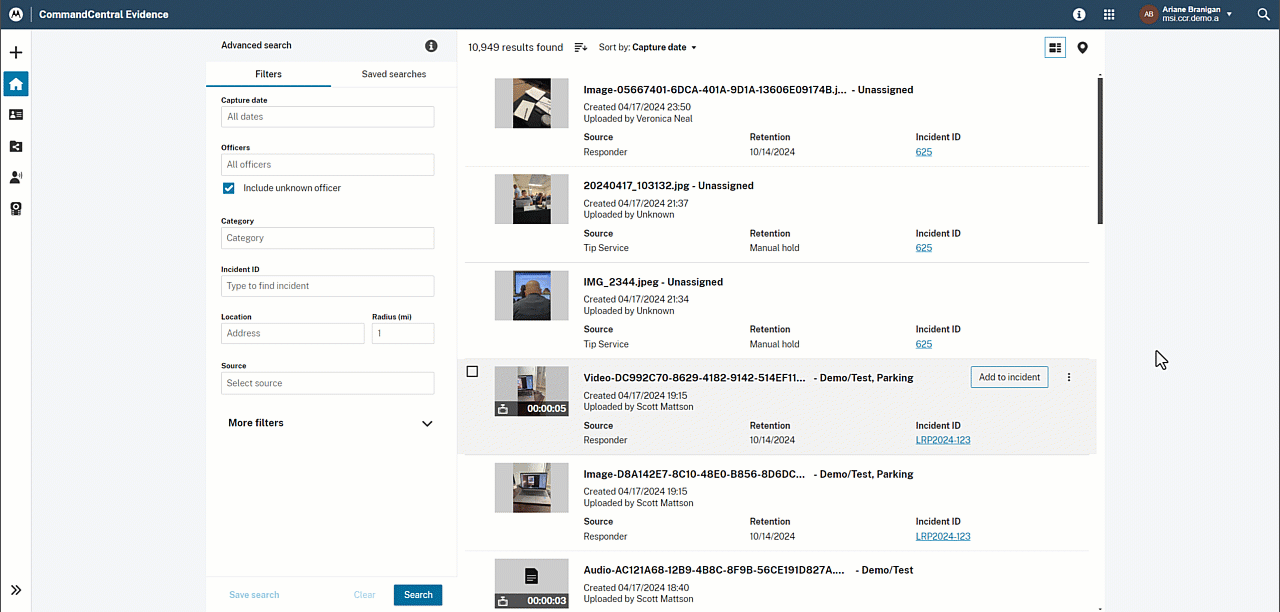Toggle the list view layout button

pos(1055,48)
